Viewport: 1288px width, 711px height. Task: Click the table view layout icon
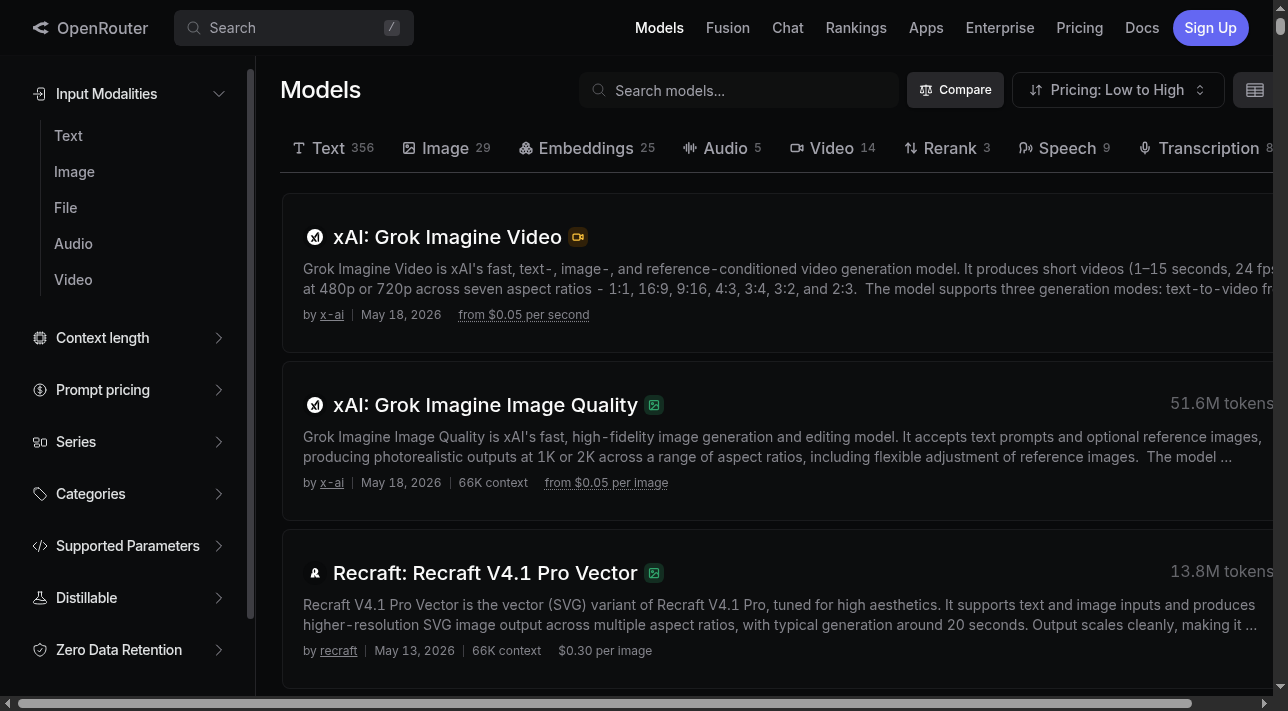pyautogui.click(x=1255, y=90)
